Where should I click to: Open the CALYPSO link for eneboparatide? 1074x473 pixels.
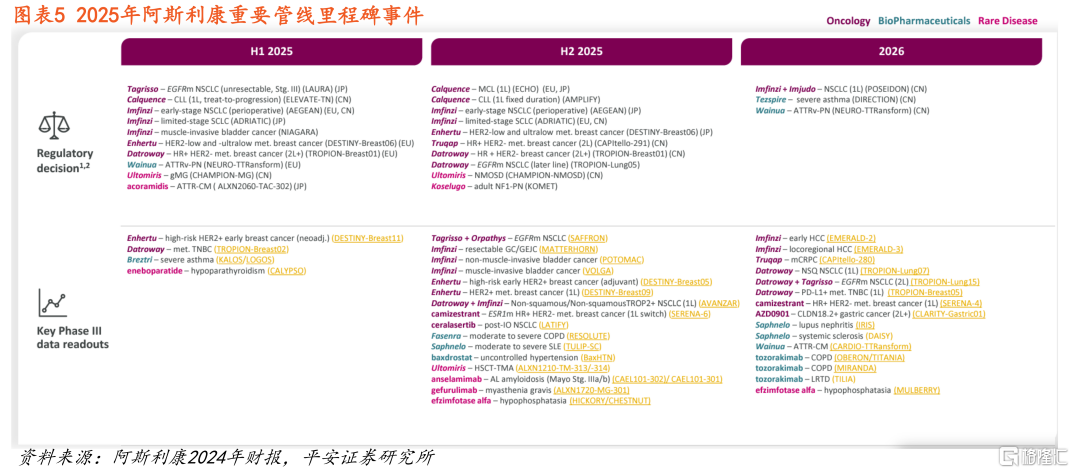[x=286, y=271]
